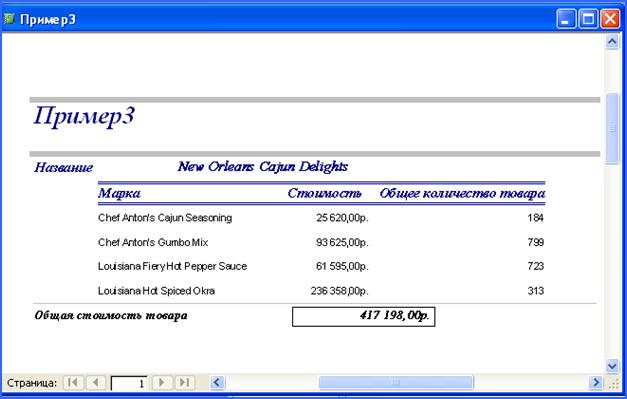This screenshot has width=627, height=399.
Task: Click the cost value 61 595,00р.
Action: pos(342,266)
